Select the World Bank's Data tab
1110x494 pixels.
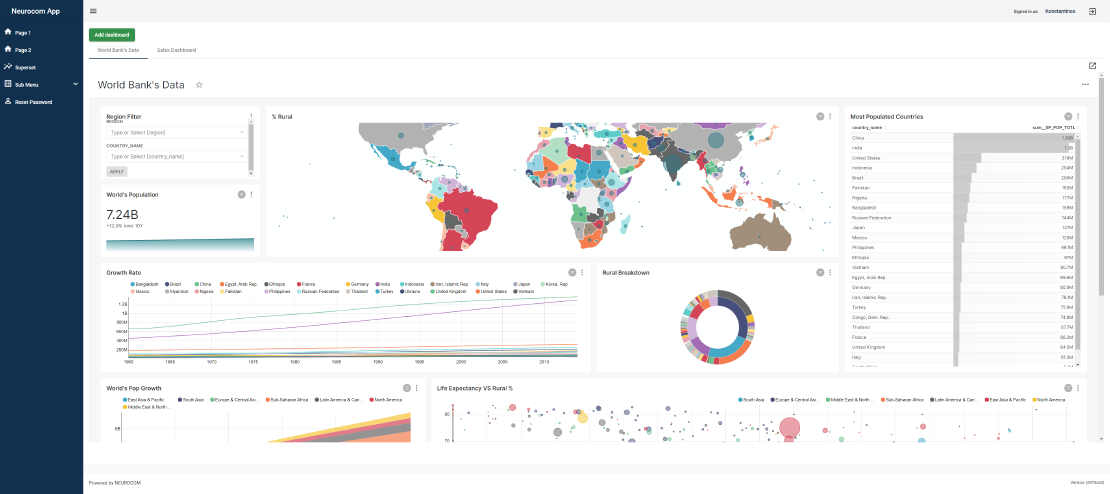[118, 50]
